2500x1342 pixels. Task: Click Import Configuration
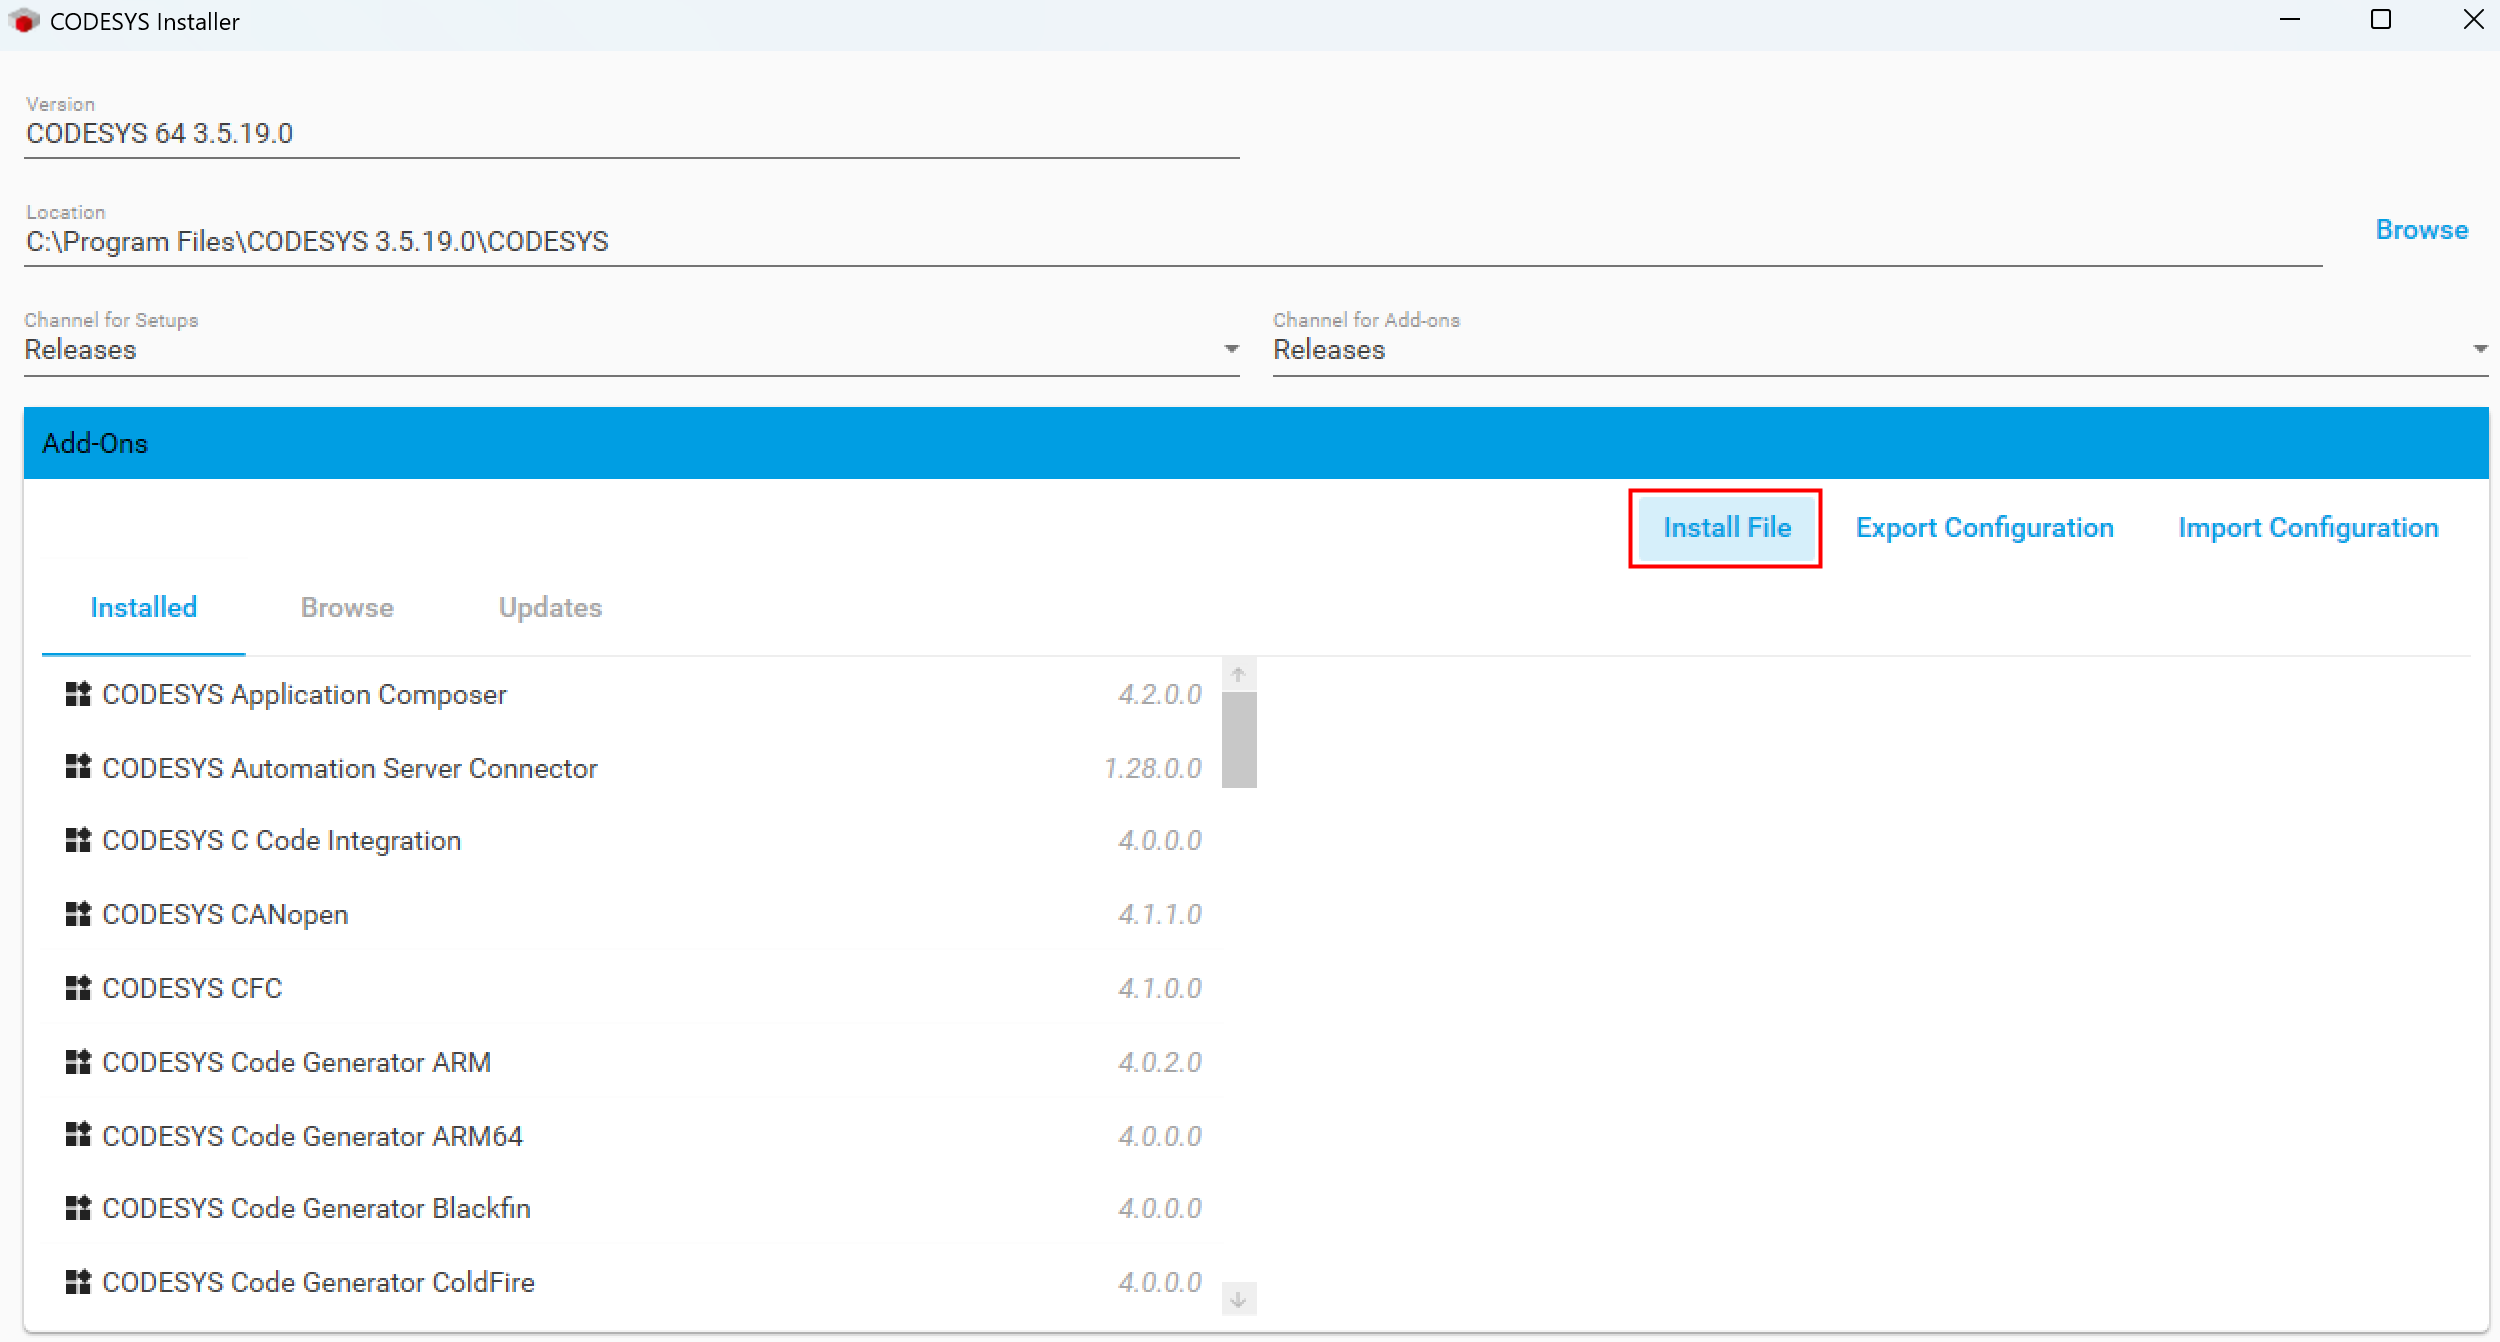[x=2308, y=528]
